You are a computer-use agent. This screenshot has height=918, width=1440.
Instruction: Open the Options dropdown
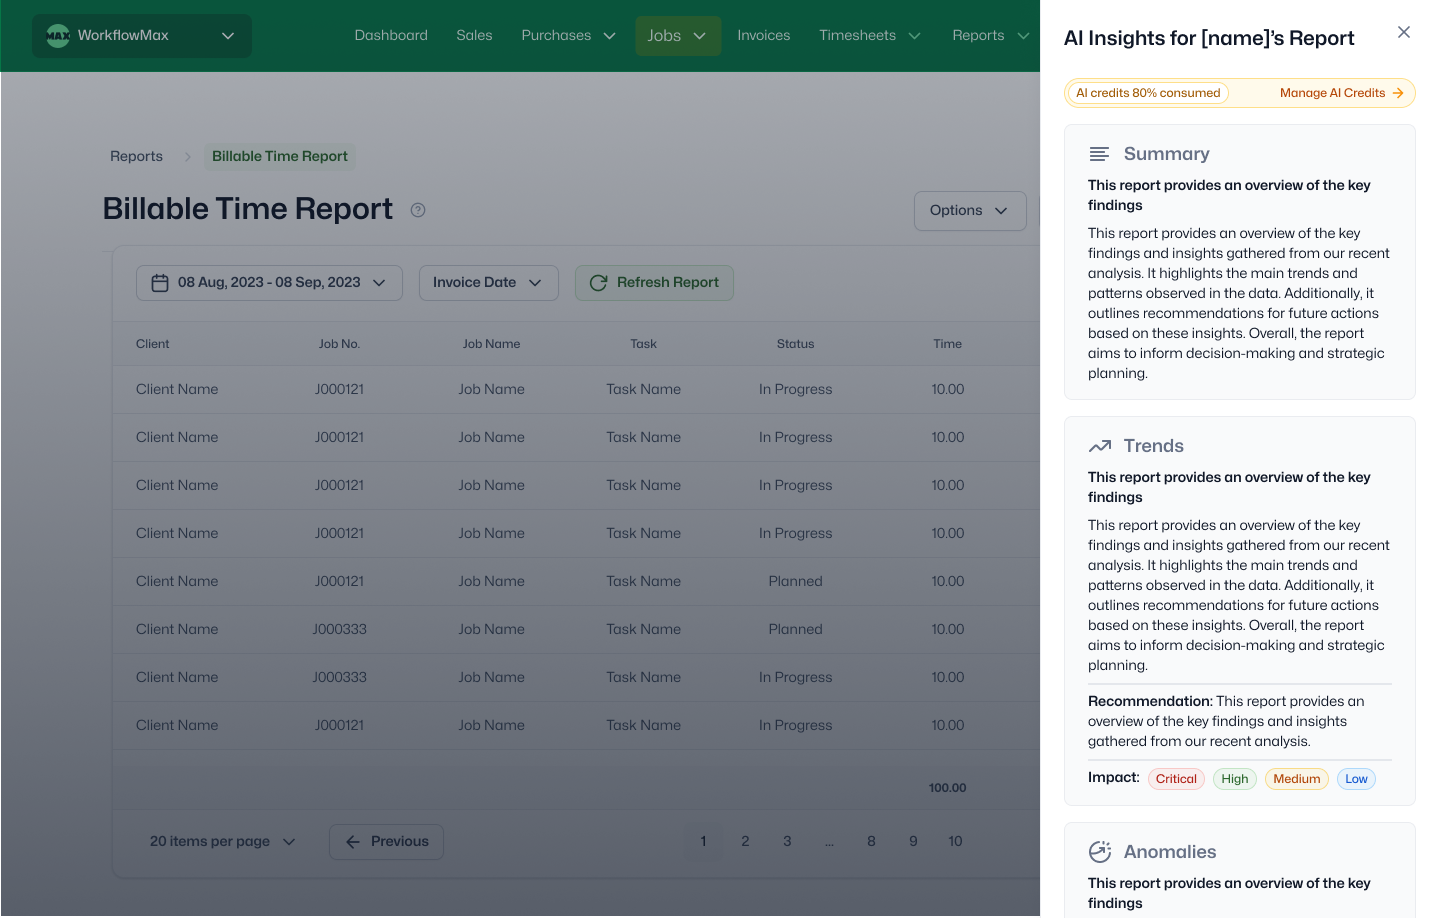point(968,211)
